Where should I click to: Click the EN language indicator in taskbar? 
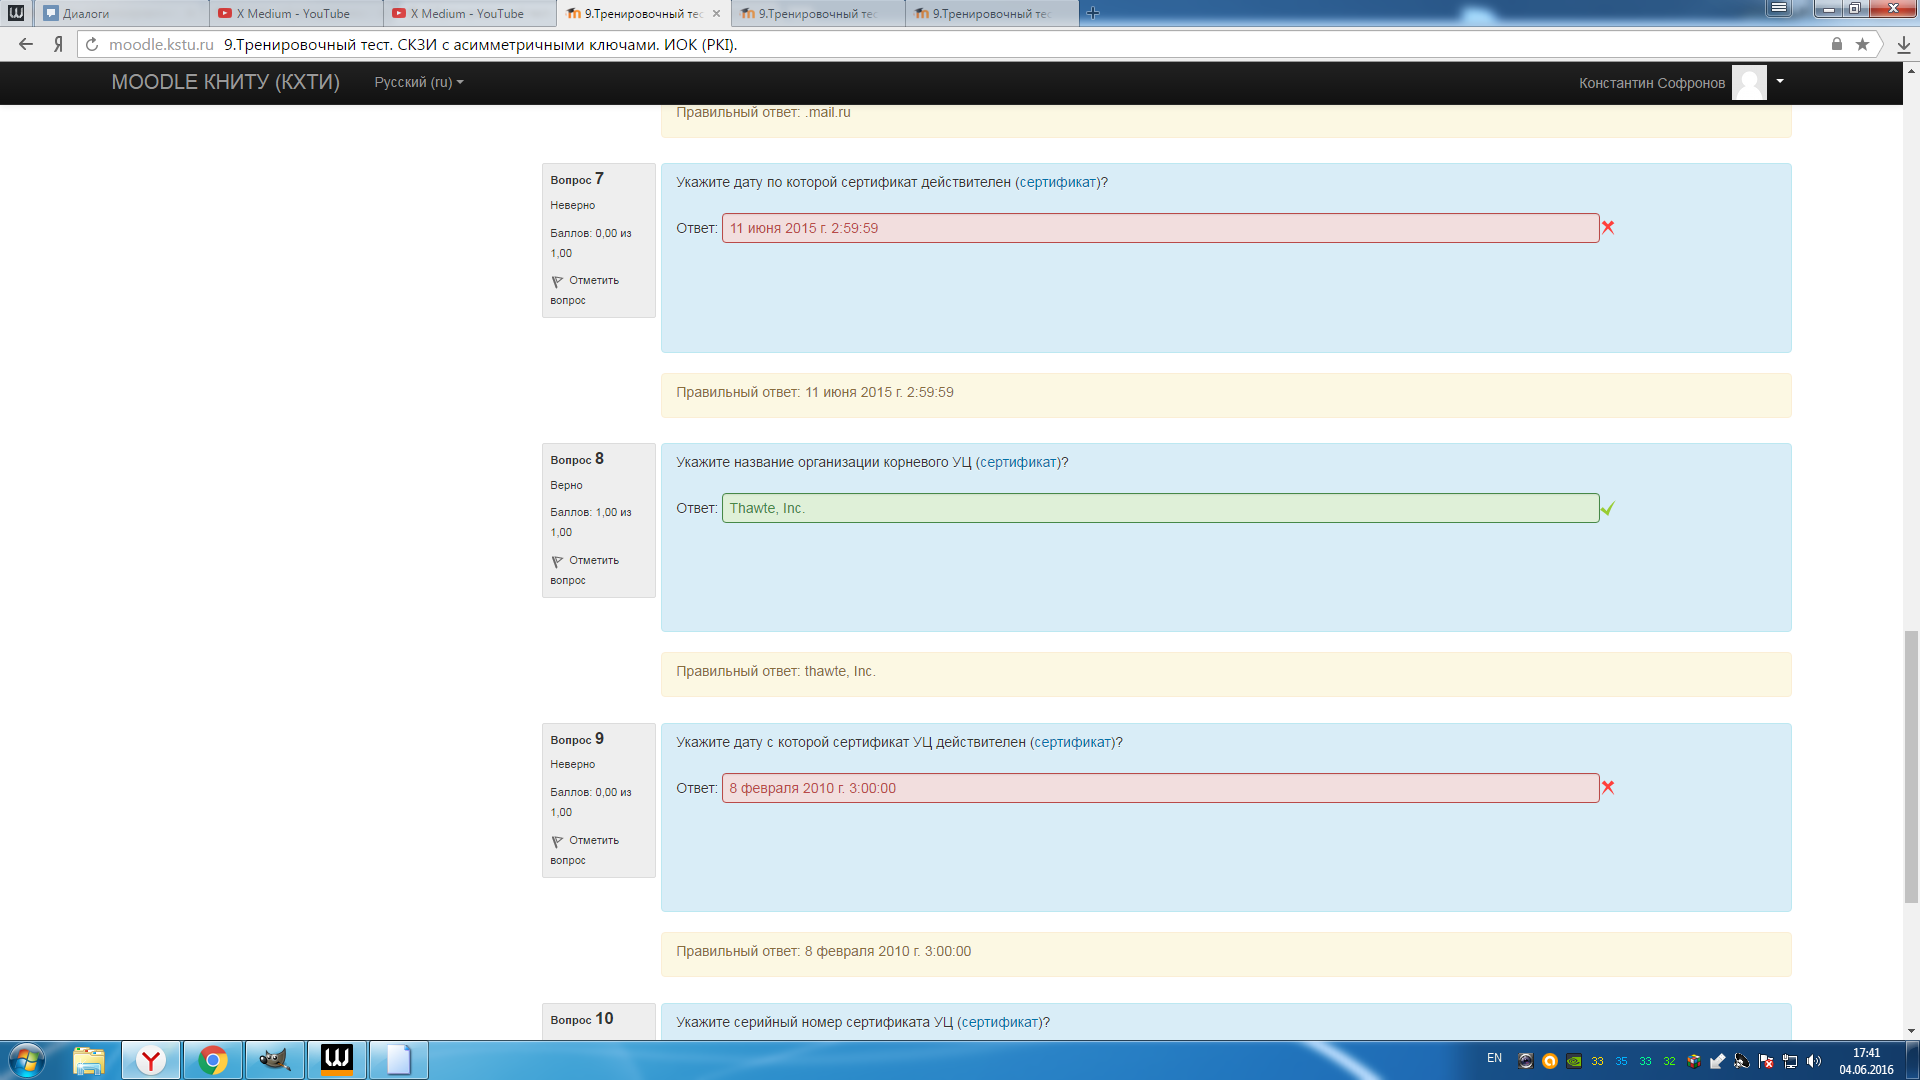point(1494,1058)
